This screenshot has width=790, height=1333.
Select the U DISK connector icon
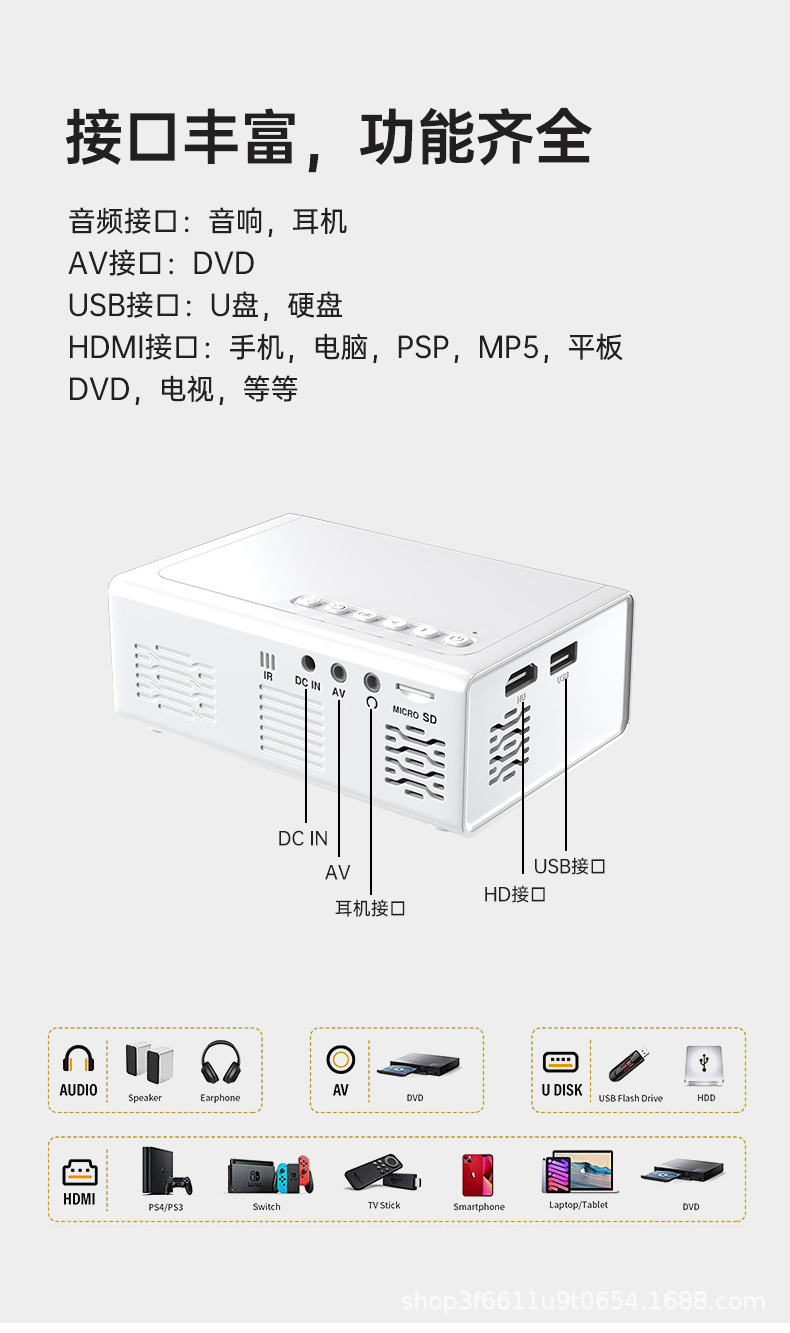561,1062
